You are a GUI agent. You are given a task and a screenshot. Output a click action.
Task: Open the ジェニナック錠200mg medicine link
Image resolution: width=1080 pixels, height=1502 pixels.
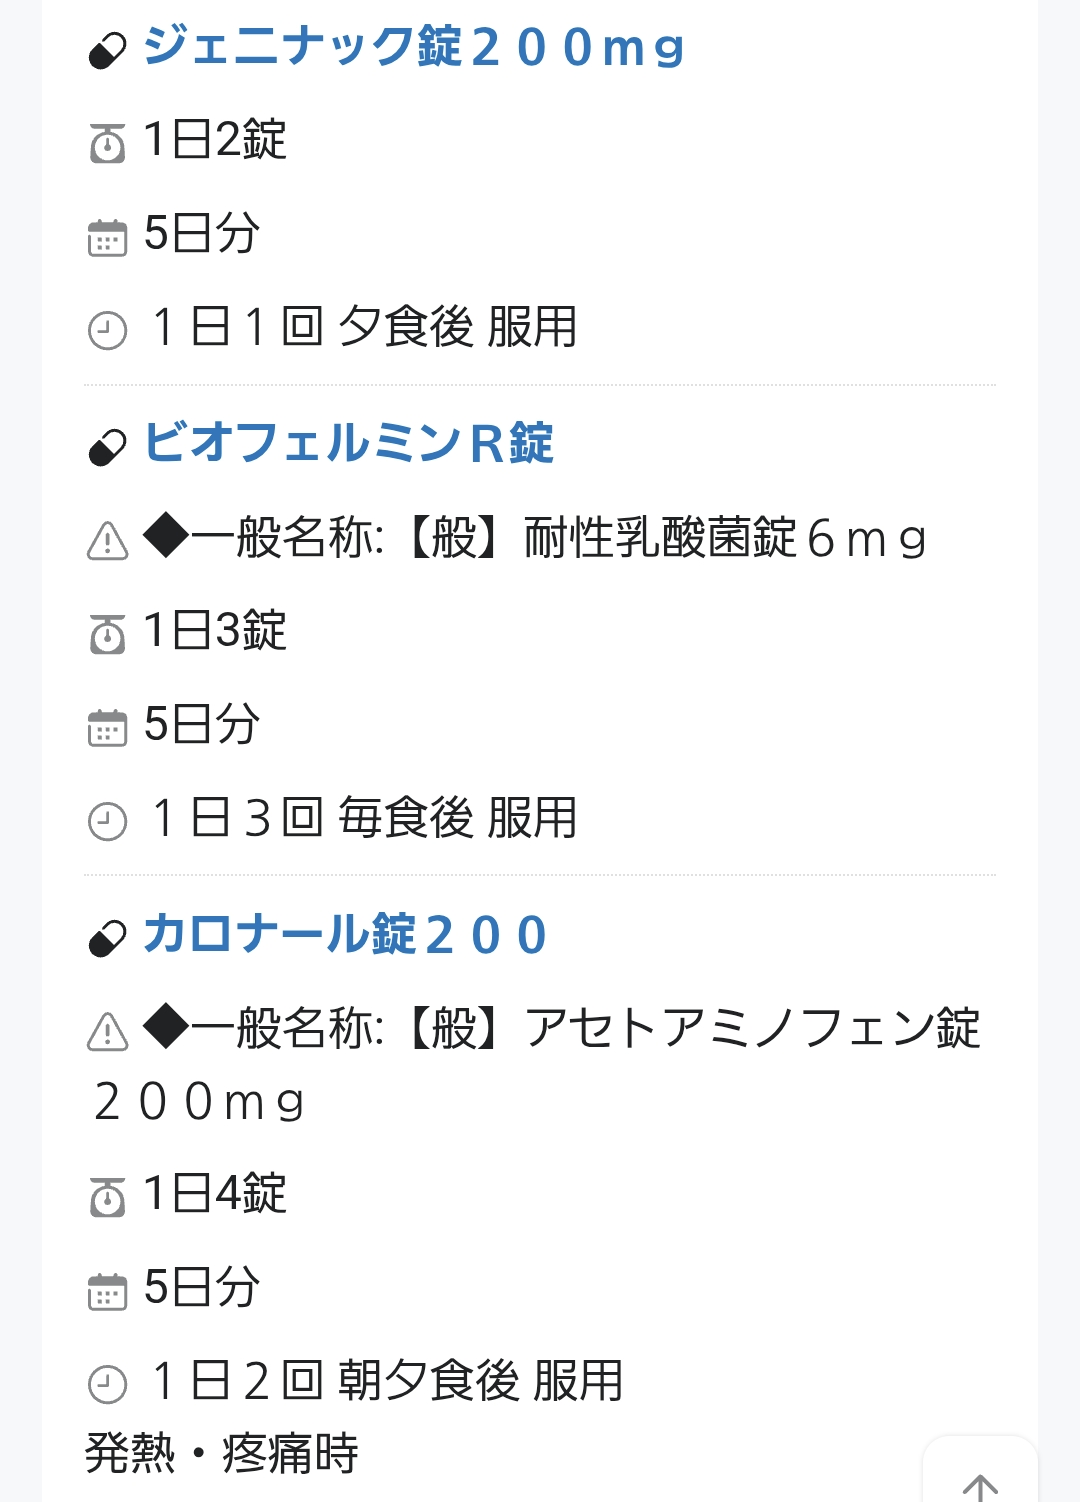coord(413,47)
